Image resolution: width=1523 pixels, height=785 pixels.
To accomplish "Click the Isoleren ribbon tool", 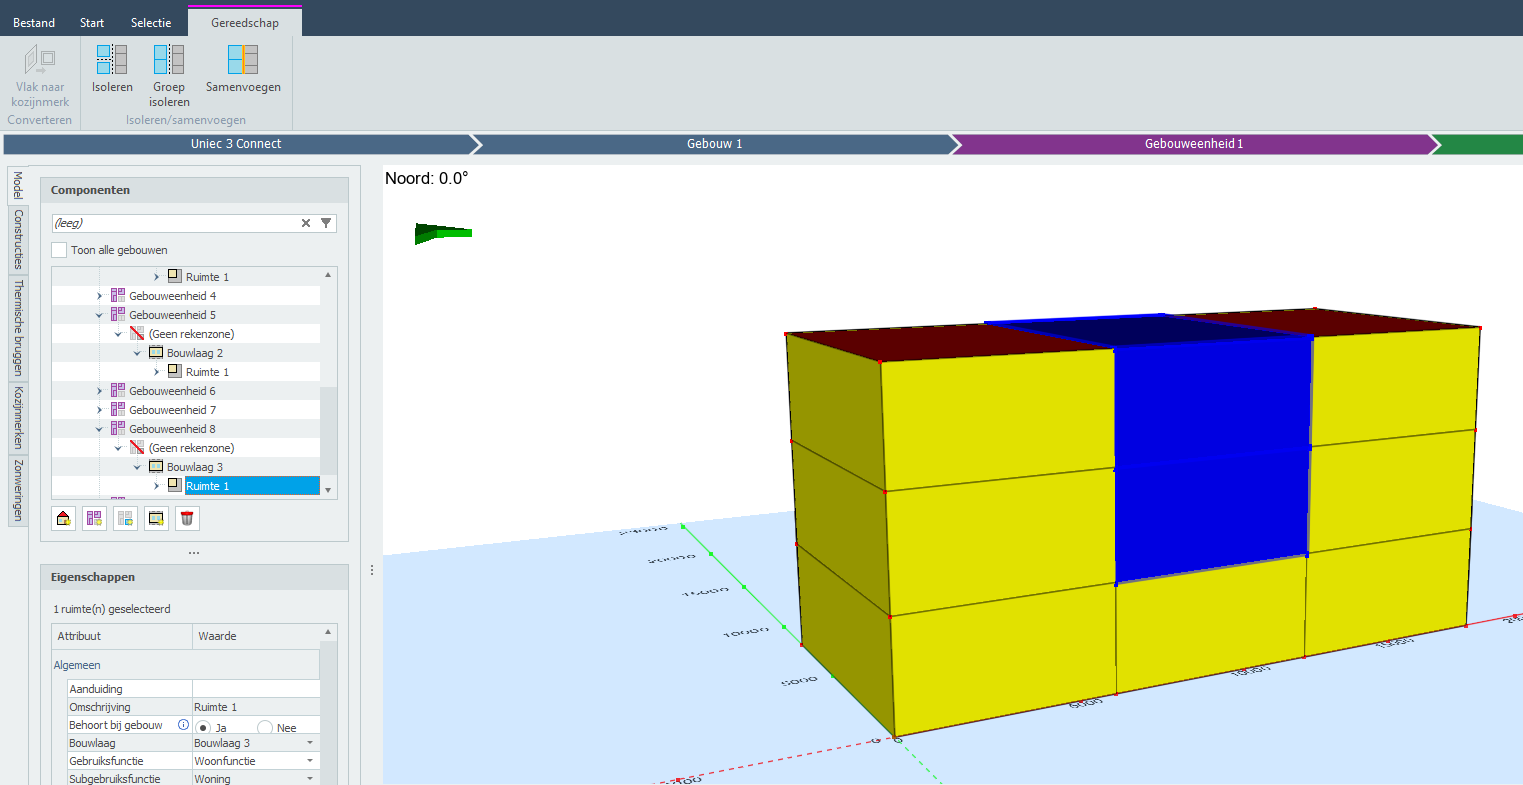I will pos(112,68).
